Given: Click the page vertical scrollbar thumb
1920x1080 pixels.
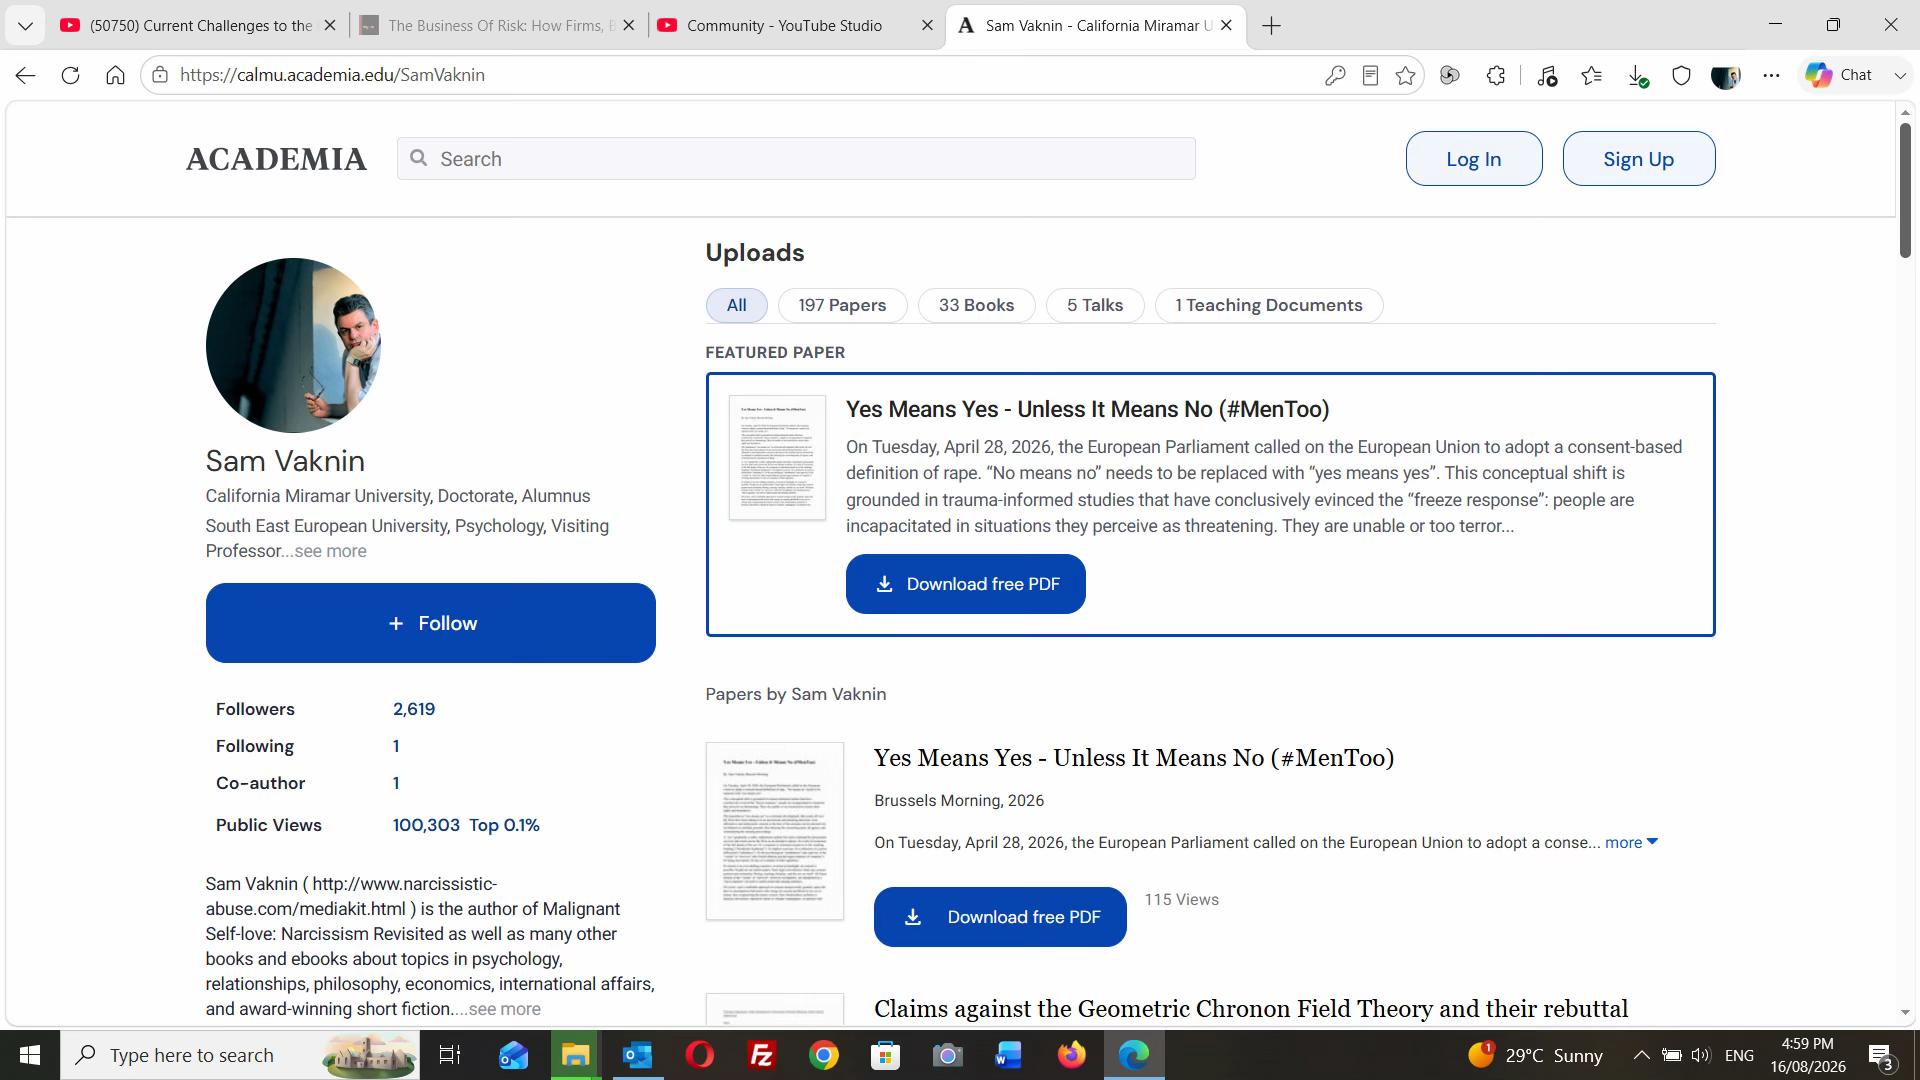Looking at the screenshot, I should (1905, 190).
